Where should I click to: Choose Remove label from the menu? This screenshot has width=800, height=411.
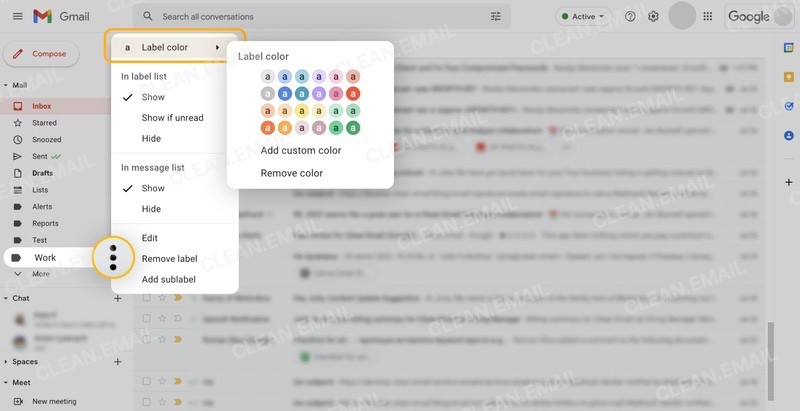(x=169, y=259)
